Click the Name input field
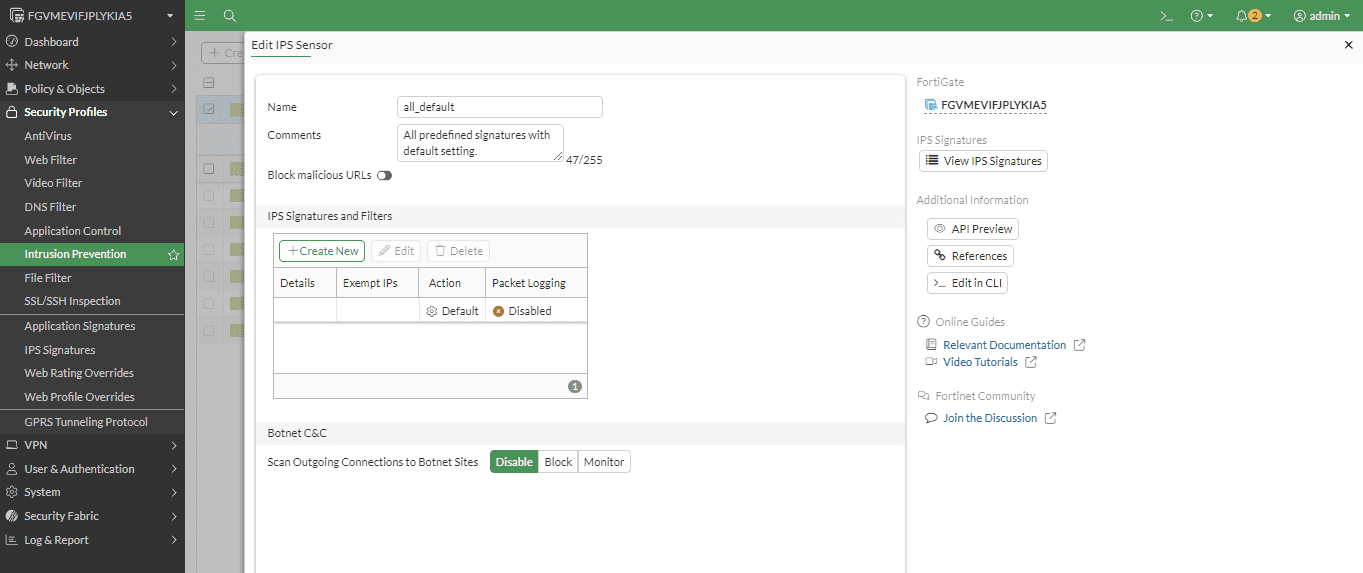This screenshot has height=573, width=1363. coord(500,107)
